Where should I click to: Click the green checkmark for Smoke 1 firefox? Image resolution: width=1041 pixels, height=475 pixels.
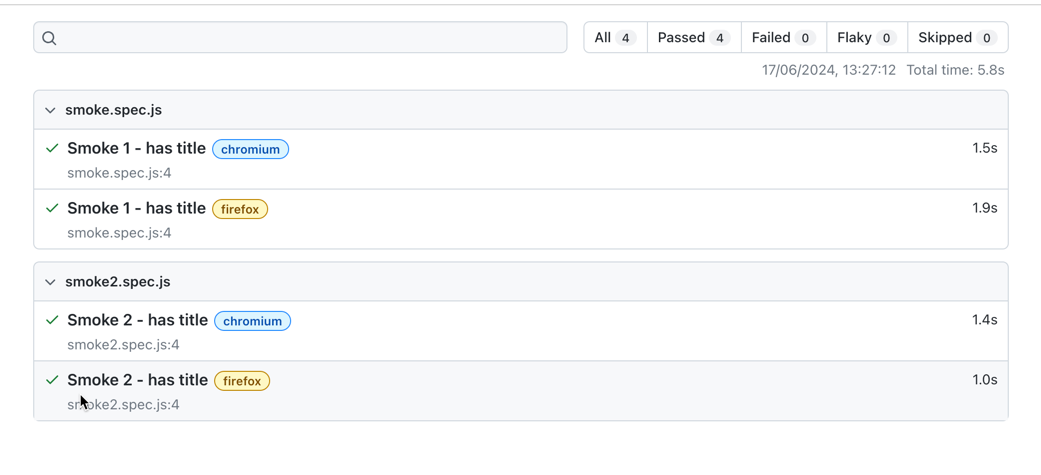pyautogui.click(x=52, y=209)
